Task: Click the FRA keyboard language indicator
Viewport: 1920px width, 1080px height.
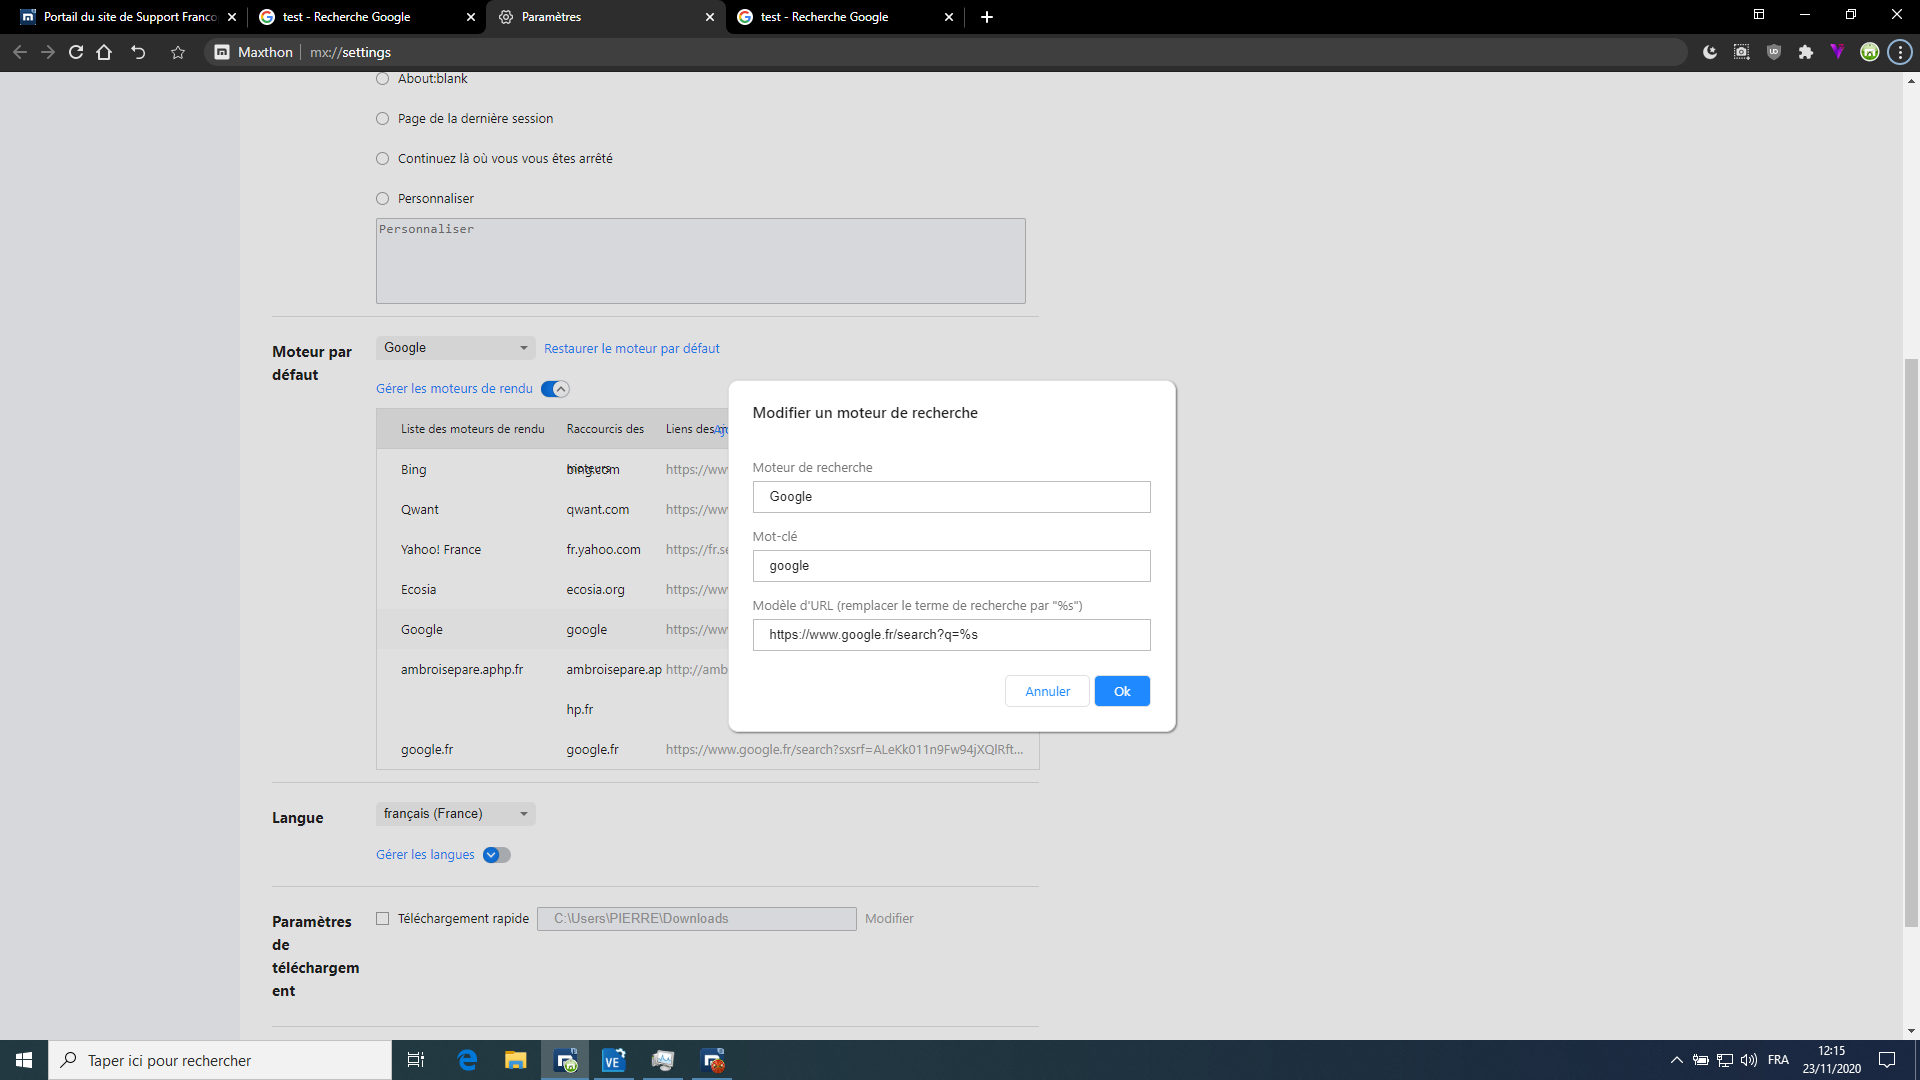Action: pos(1778,1060)
